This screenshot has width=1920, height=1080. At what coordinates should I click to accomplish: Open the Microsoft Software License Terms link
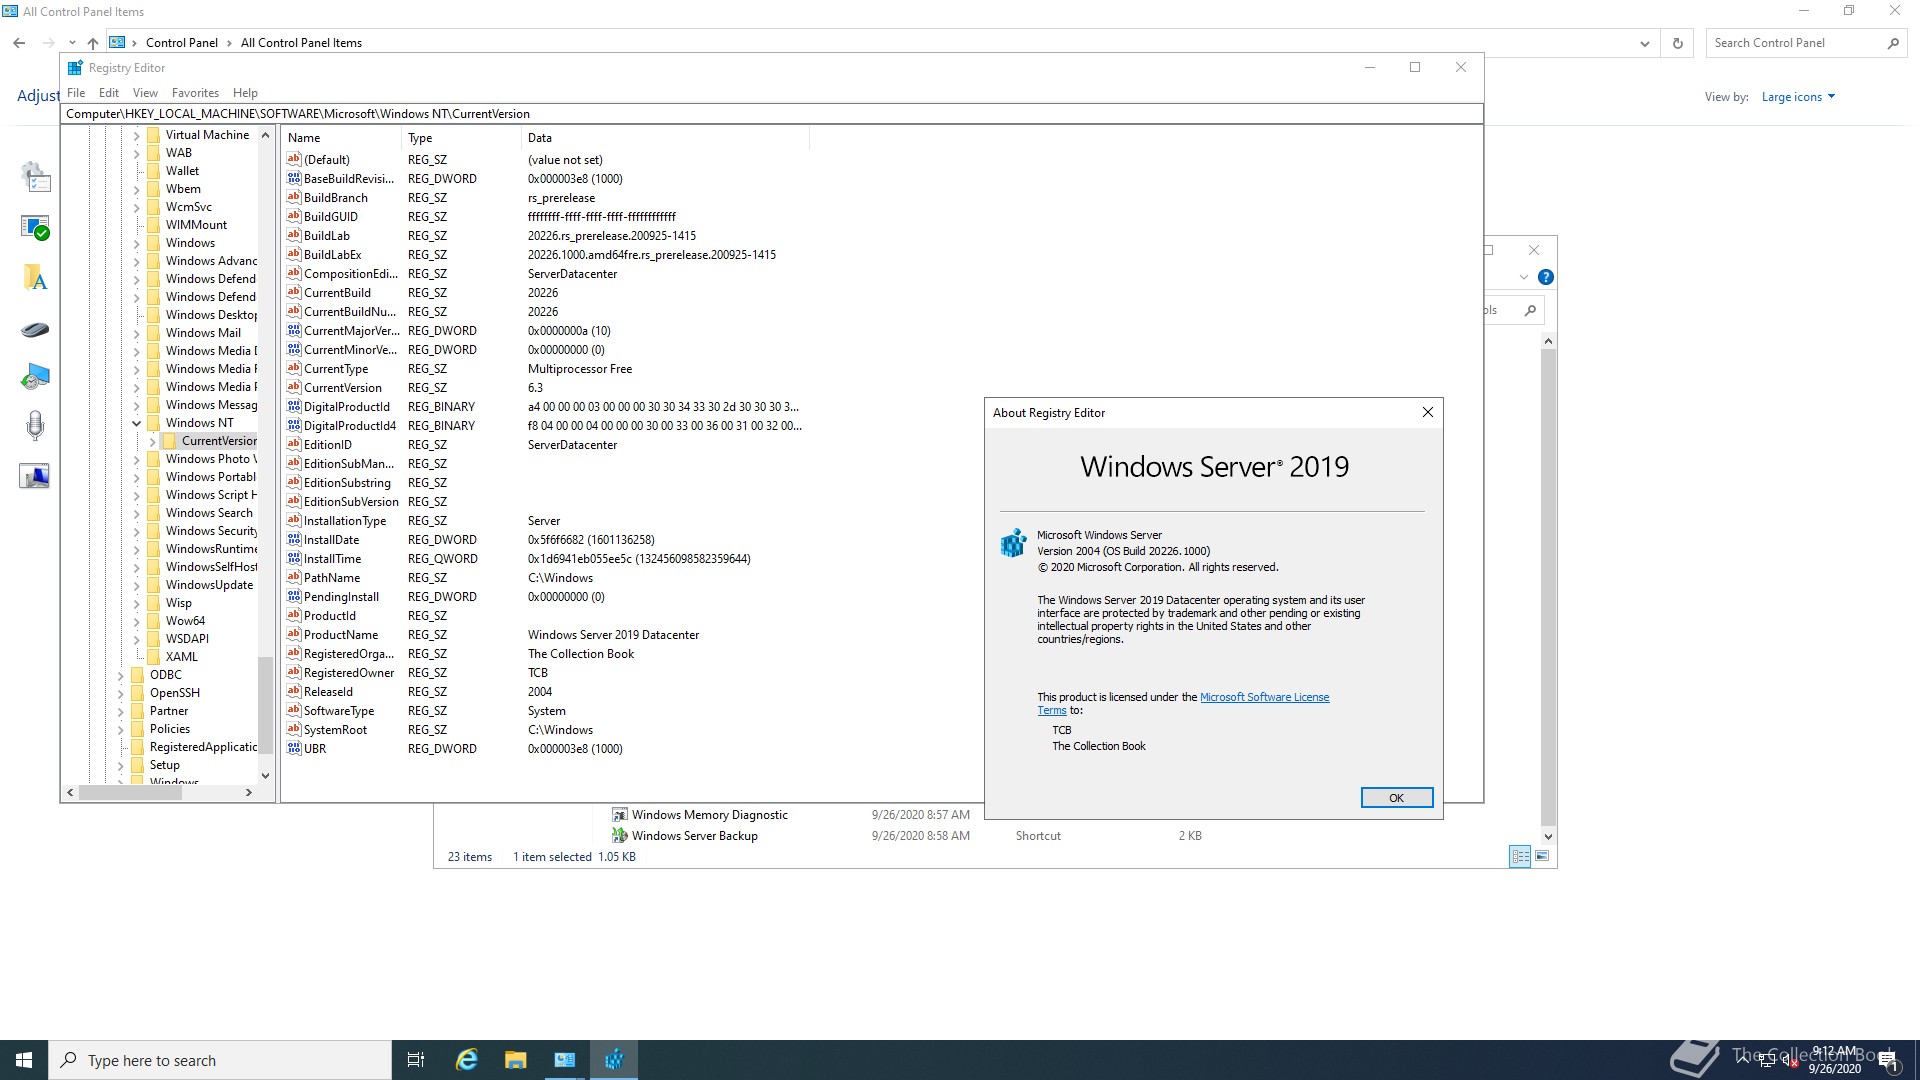pos(1264,697)
